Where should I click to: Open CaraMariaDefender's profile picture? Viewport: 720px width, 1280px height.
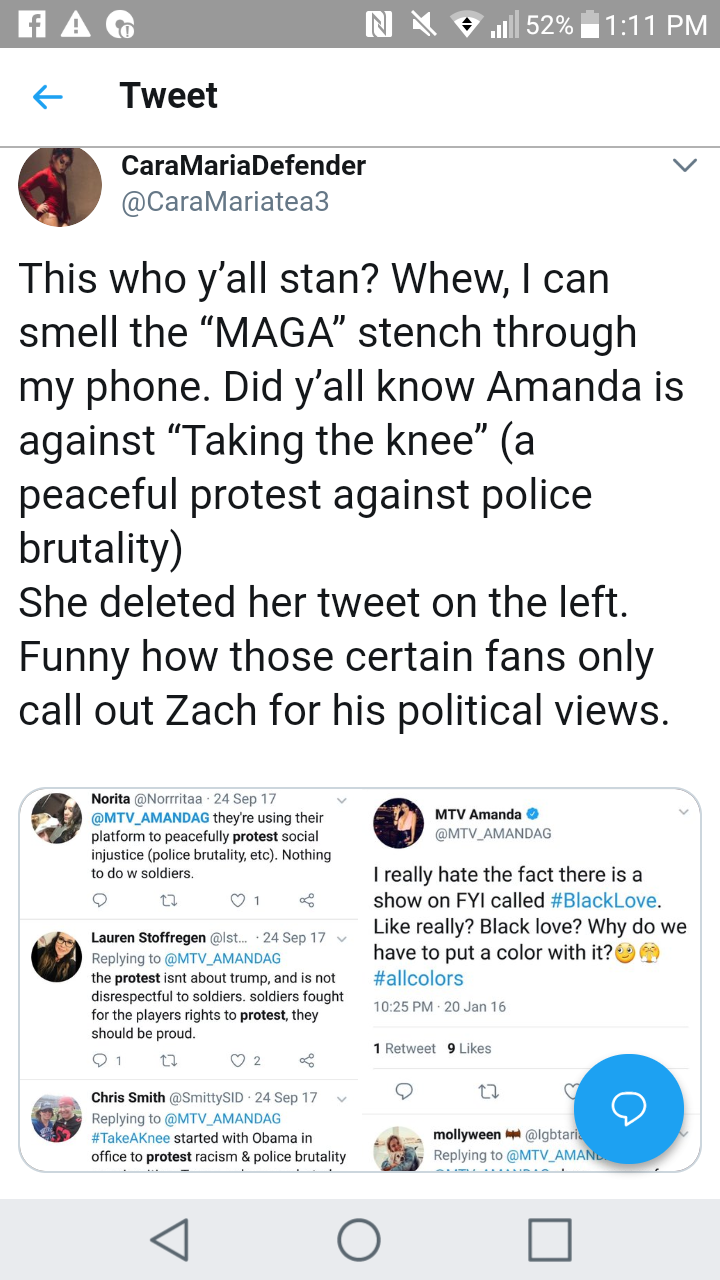pyautogui.click(x=60, y=186)
